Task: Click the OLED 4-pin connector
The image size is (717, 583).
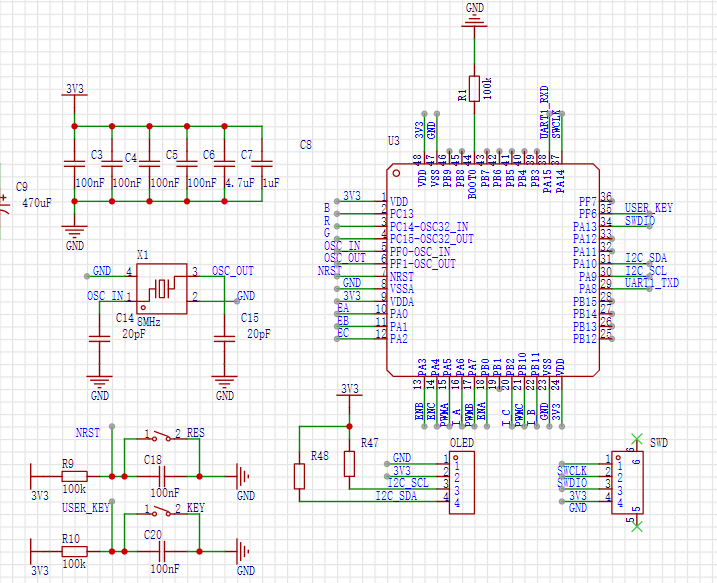Action: (x=464, y=482)
